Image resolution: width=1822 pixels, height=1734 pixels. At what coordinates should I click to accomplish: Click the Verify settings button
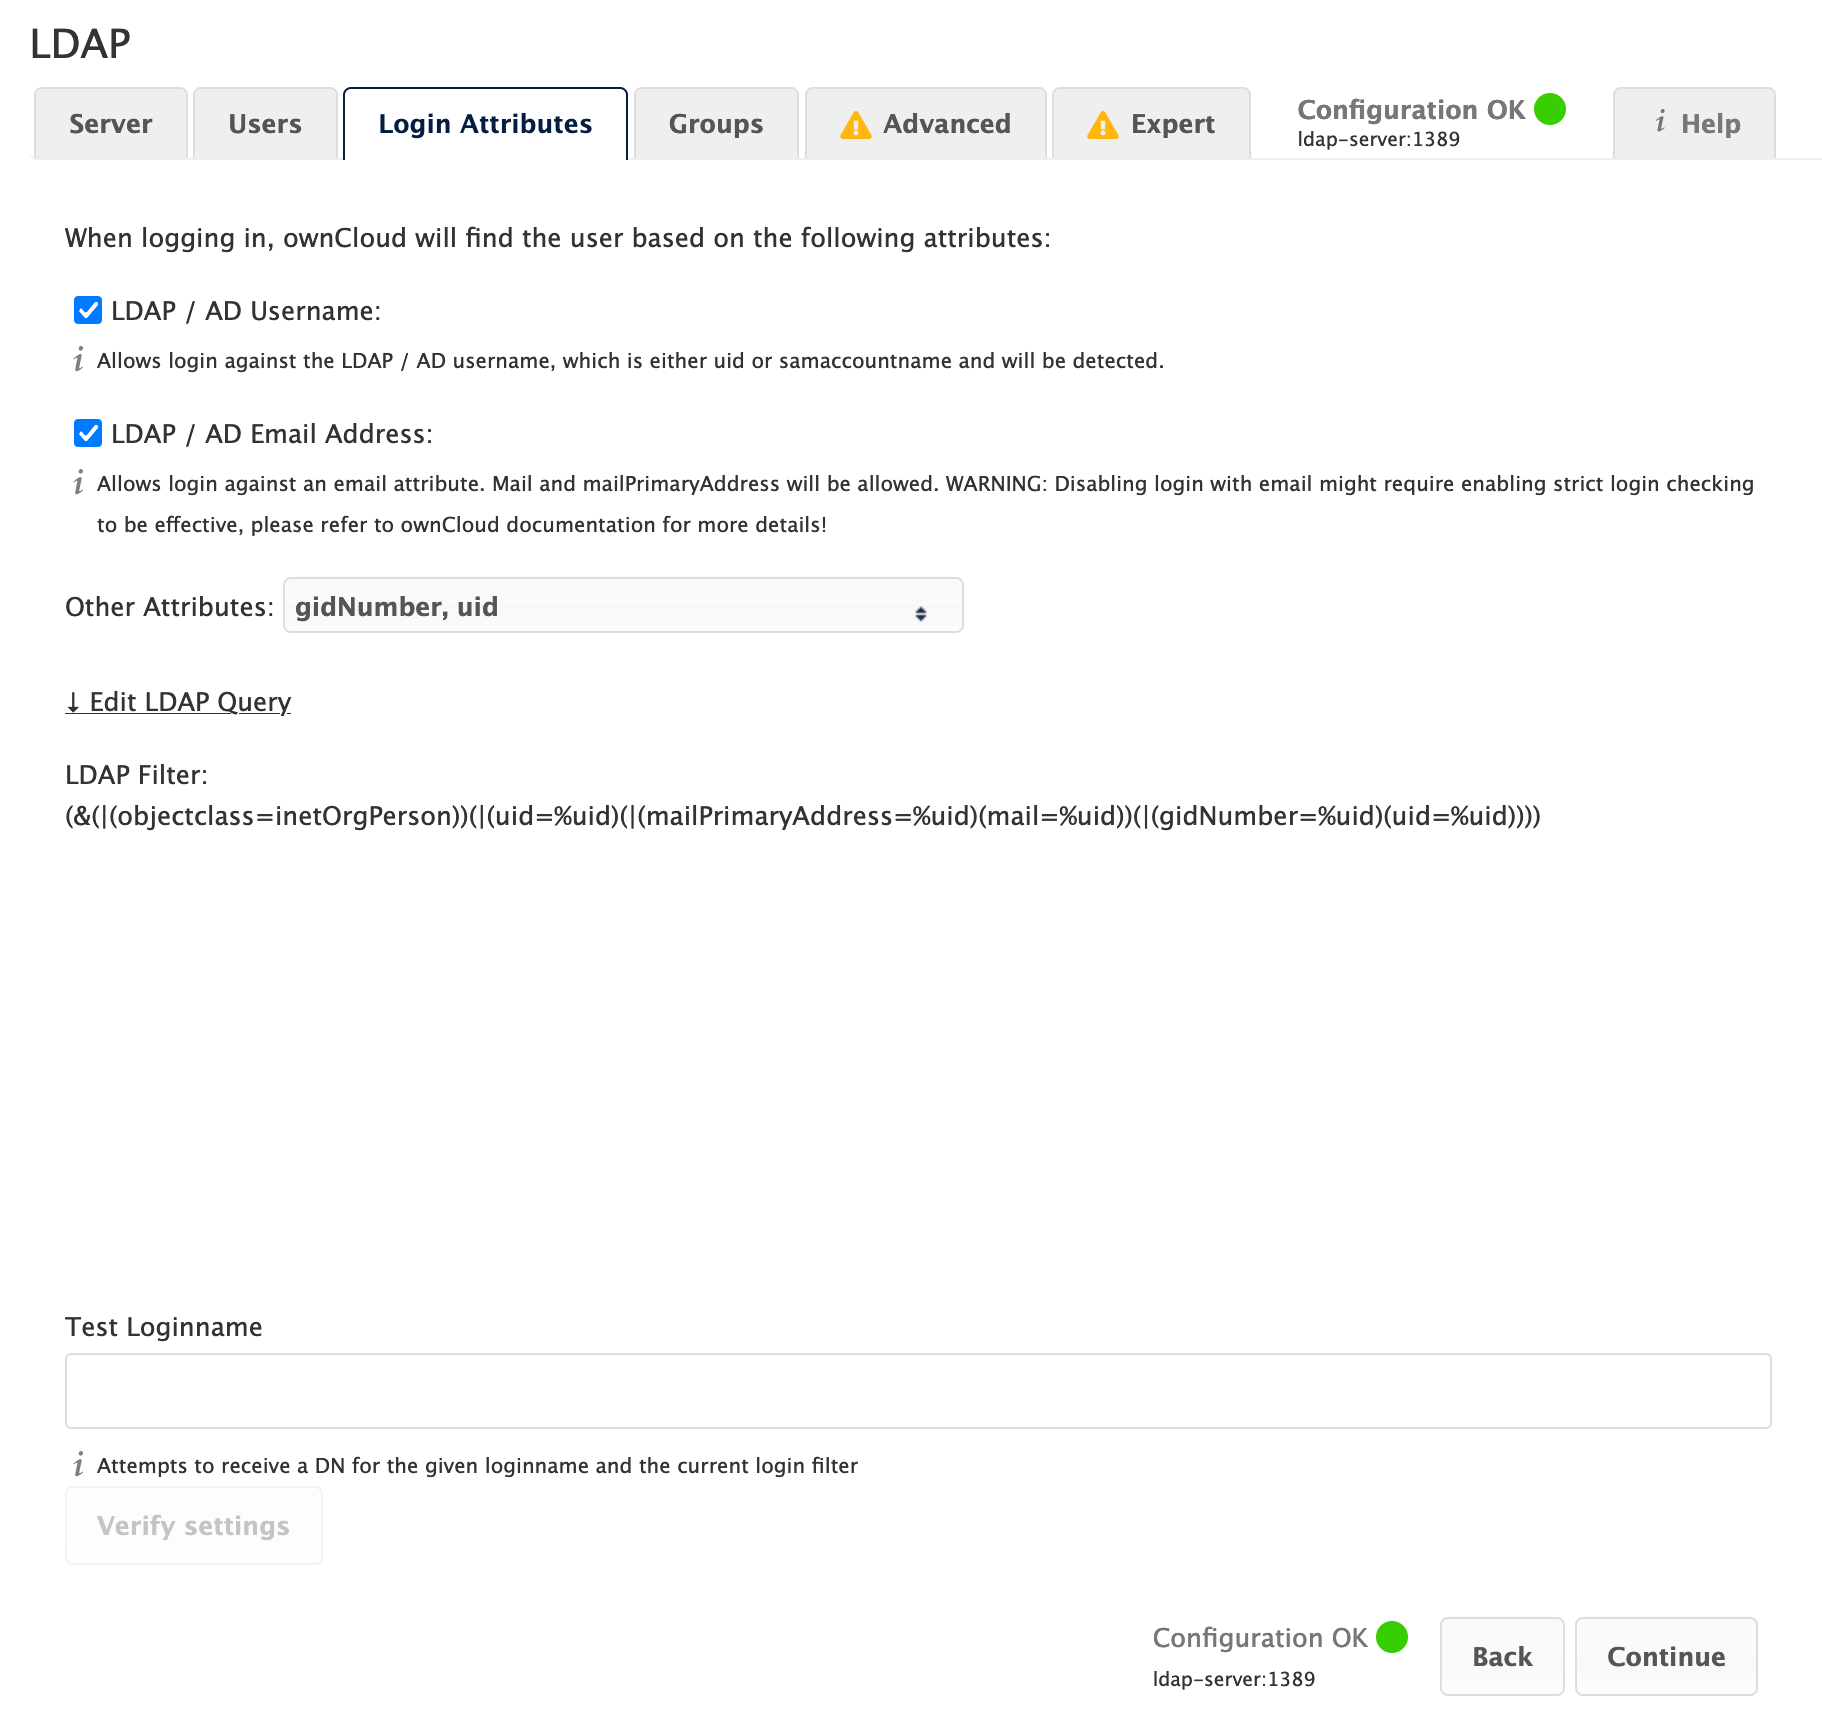[193, 1525]
